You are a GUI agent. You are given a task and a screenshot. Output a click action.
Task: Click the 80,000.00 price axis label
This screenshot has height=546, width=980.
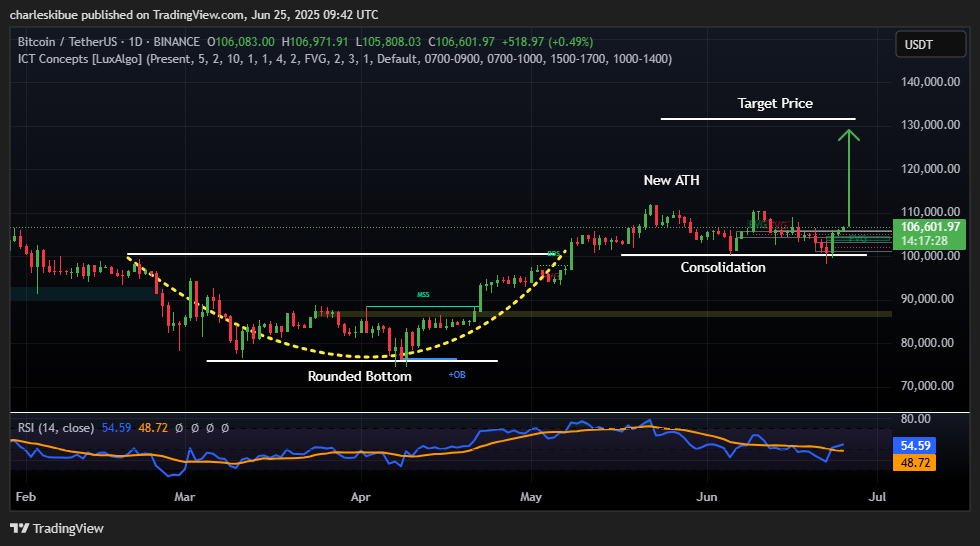927,342
